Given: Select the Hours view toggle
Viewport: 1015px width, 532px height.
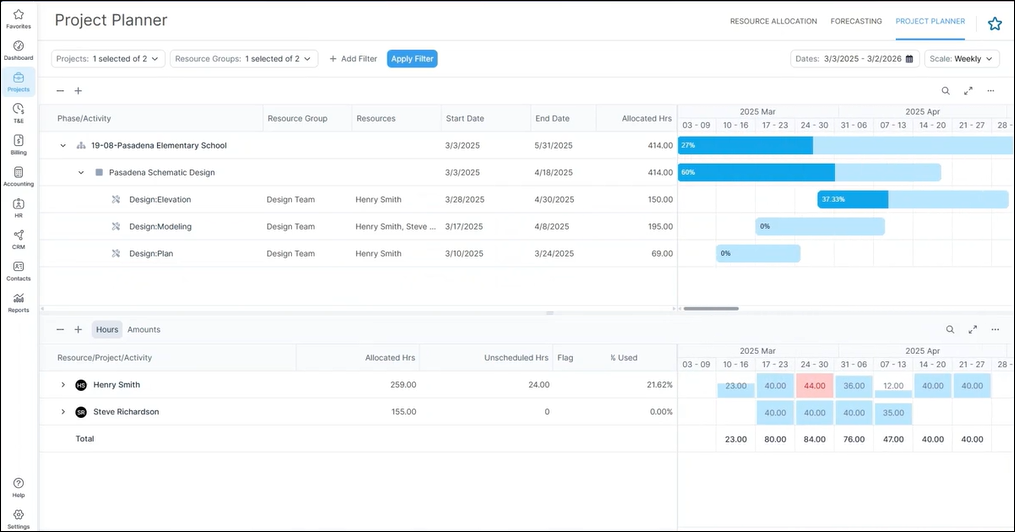Looking at the screenshot, I should [107, 329].
